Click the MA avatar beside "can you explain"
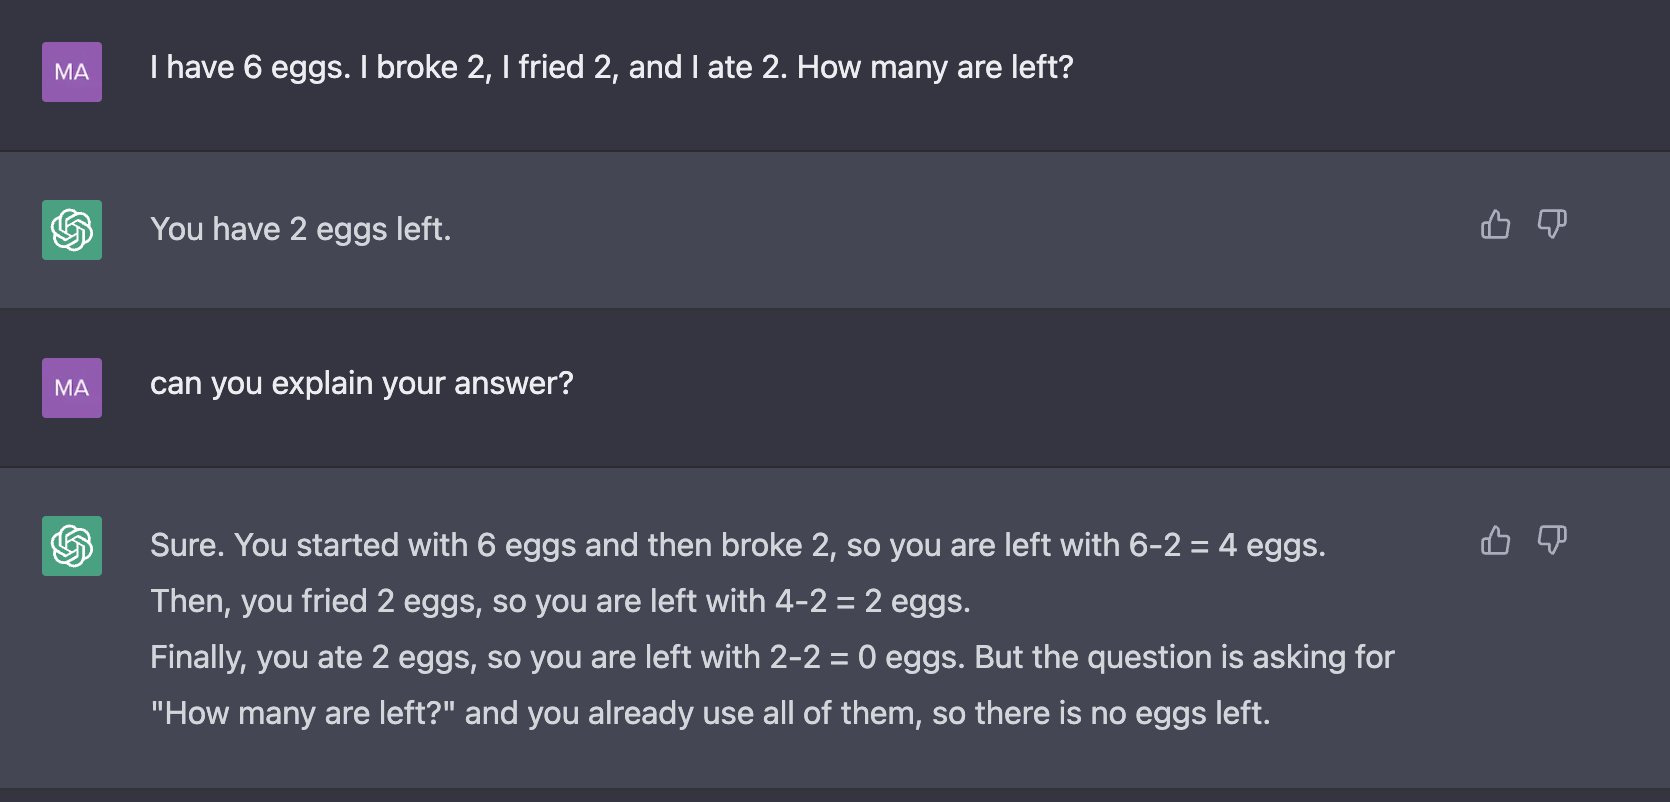 point(72,388)
